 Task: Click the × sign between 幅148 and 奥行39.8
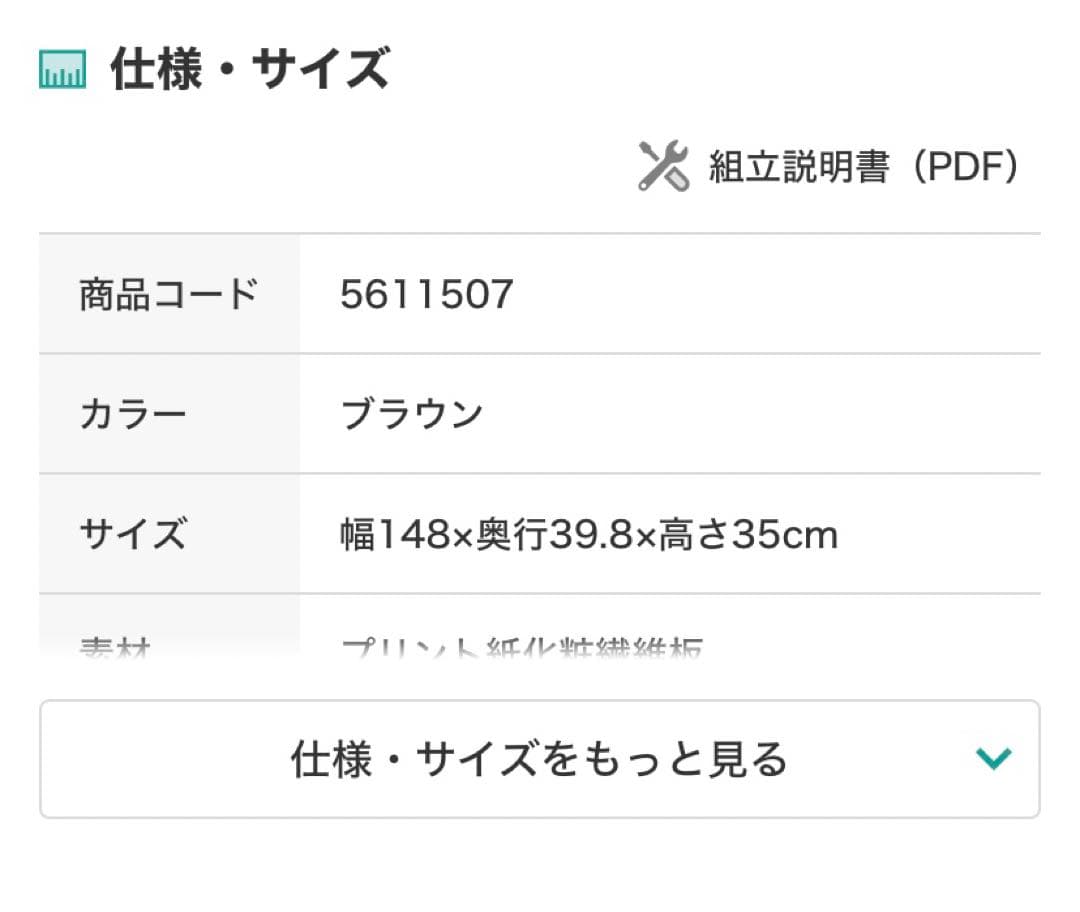coord(462,538)
